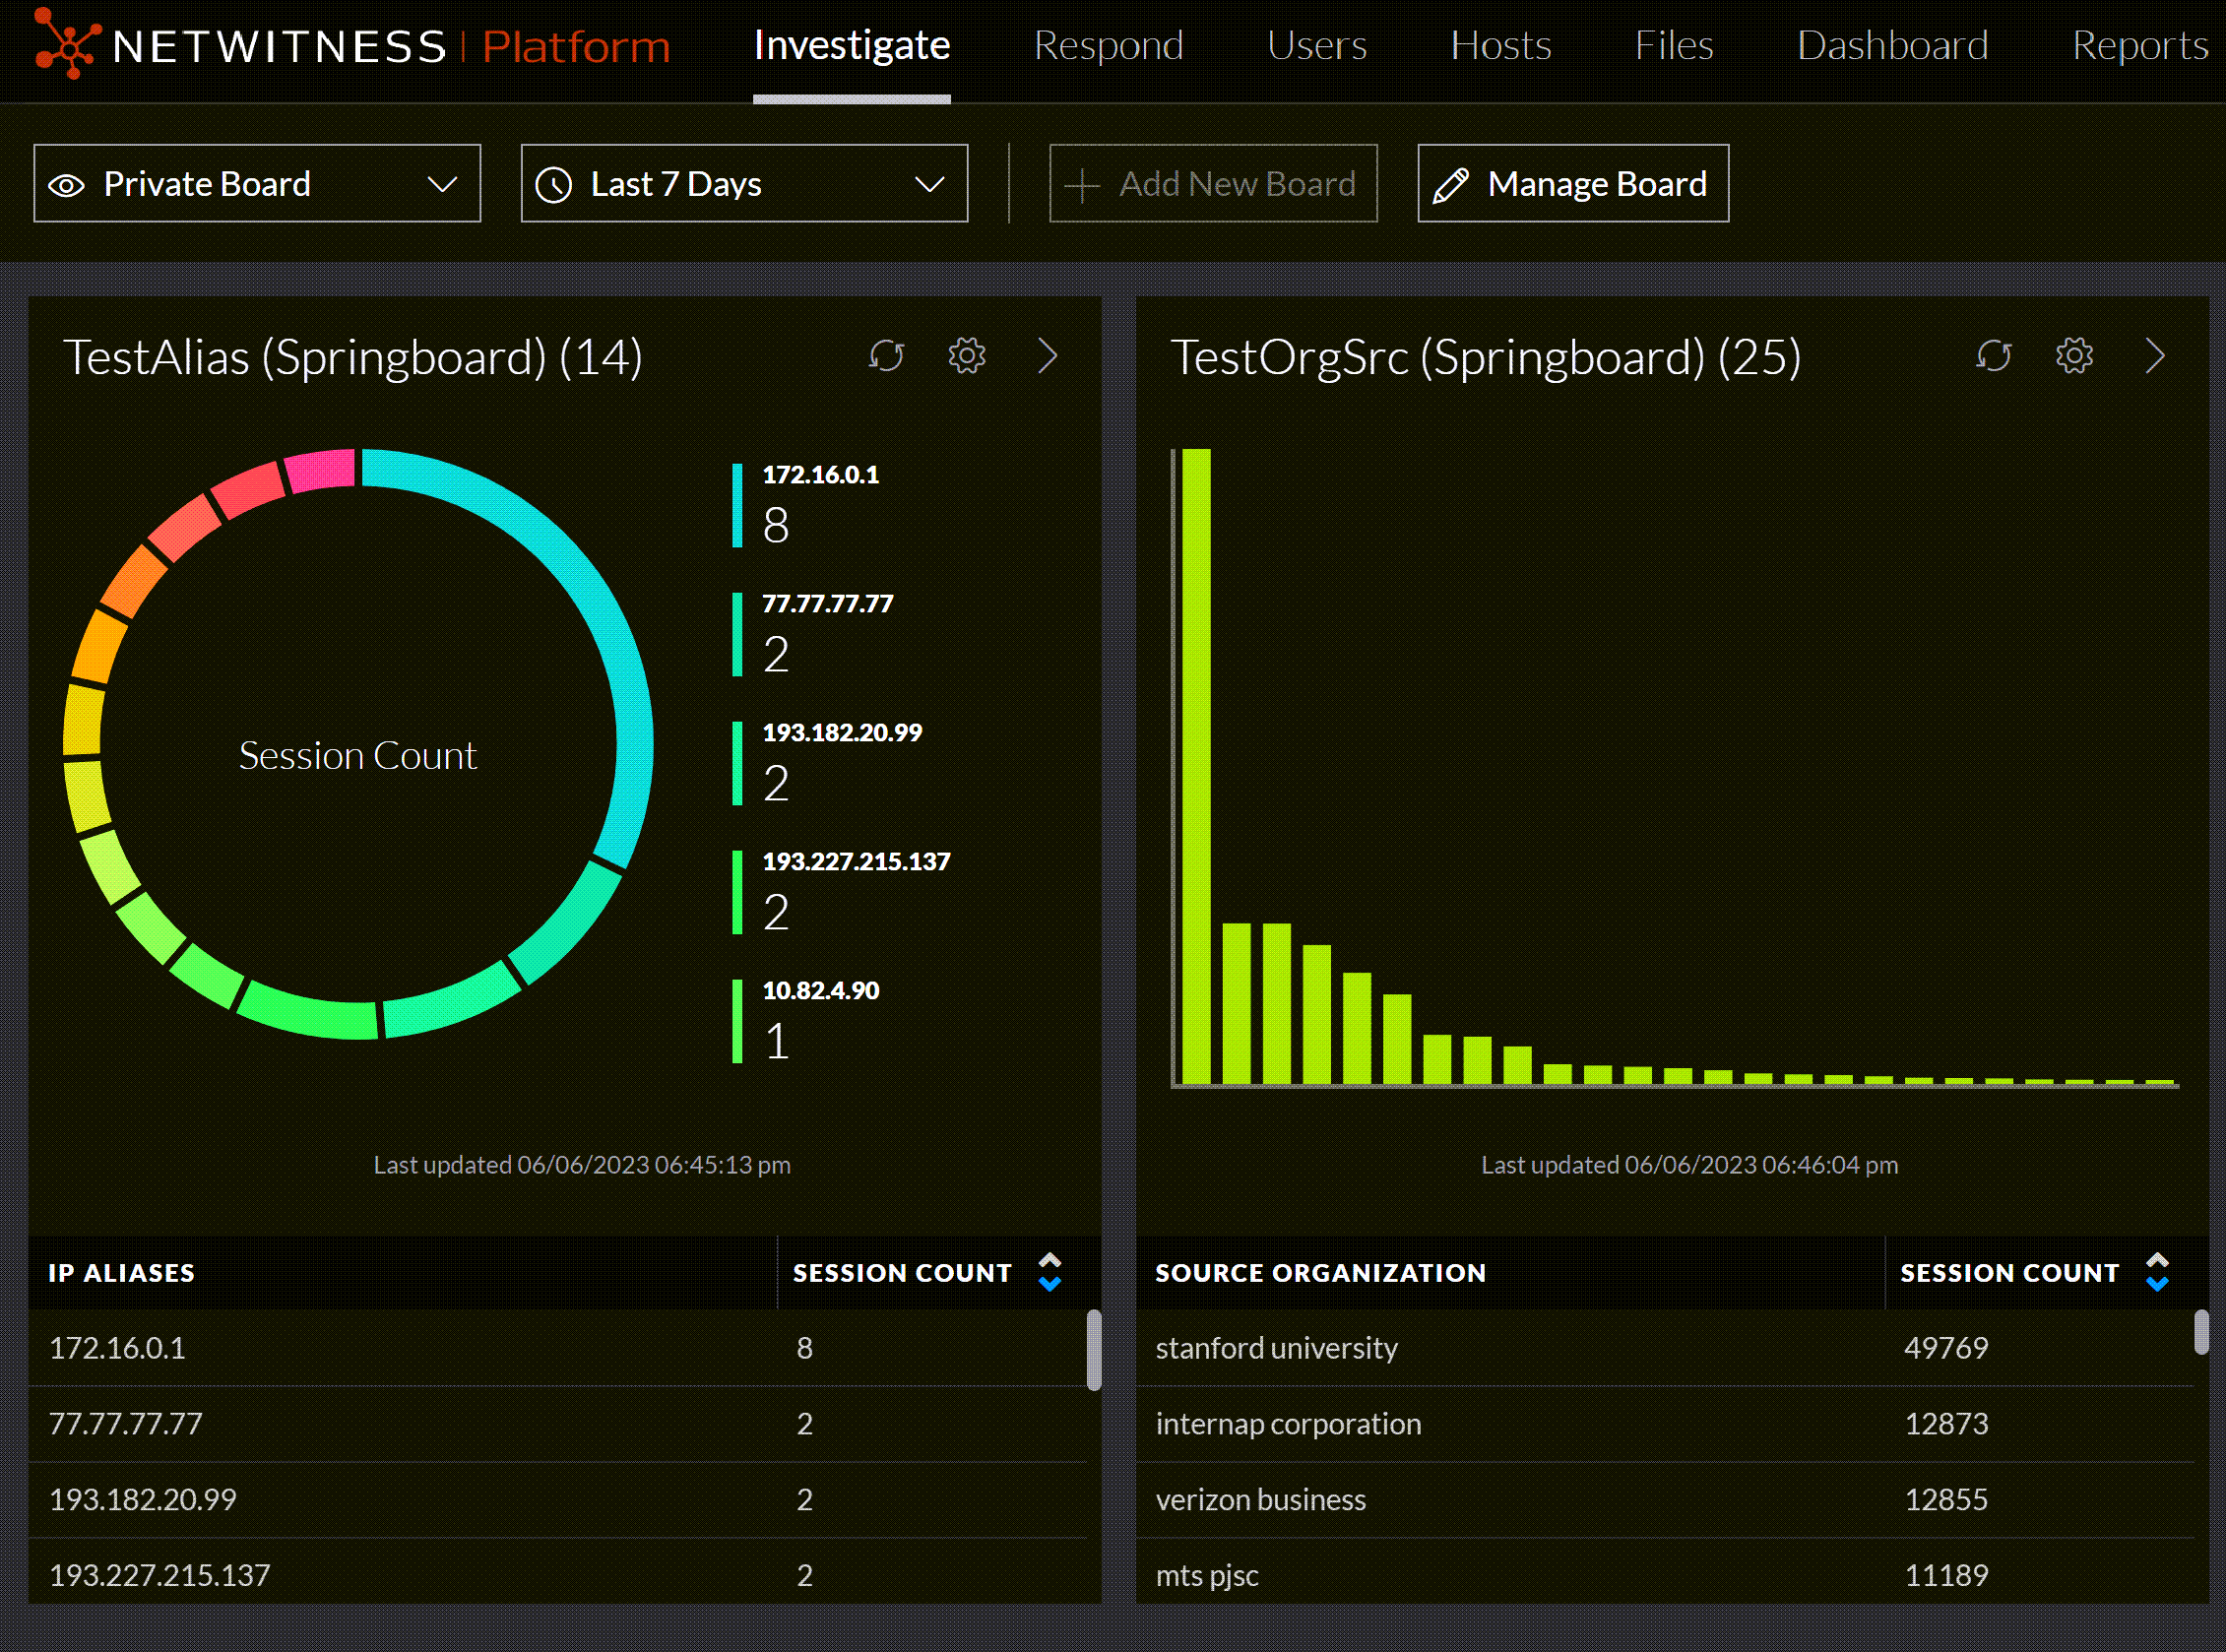Switch to the Investigate tab

[x=852, y=46]
